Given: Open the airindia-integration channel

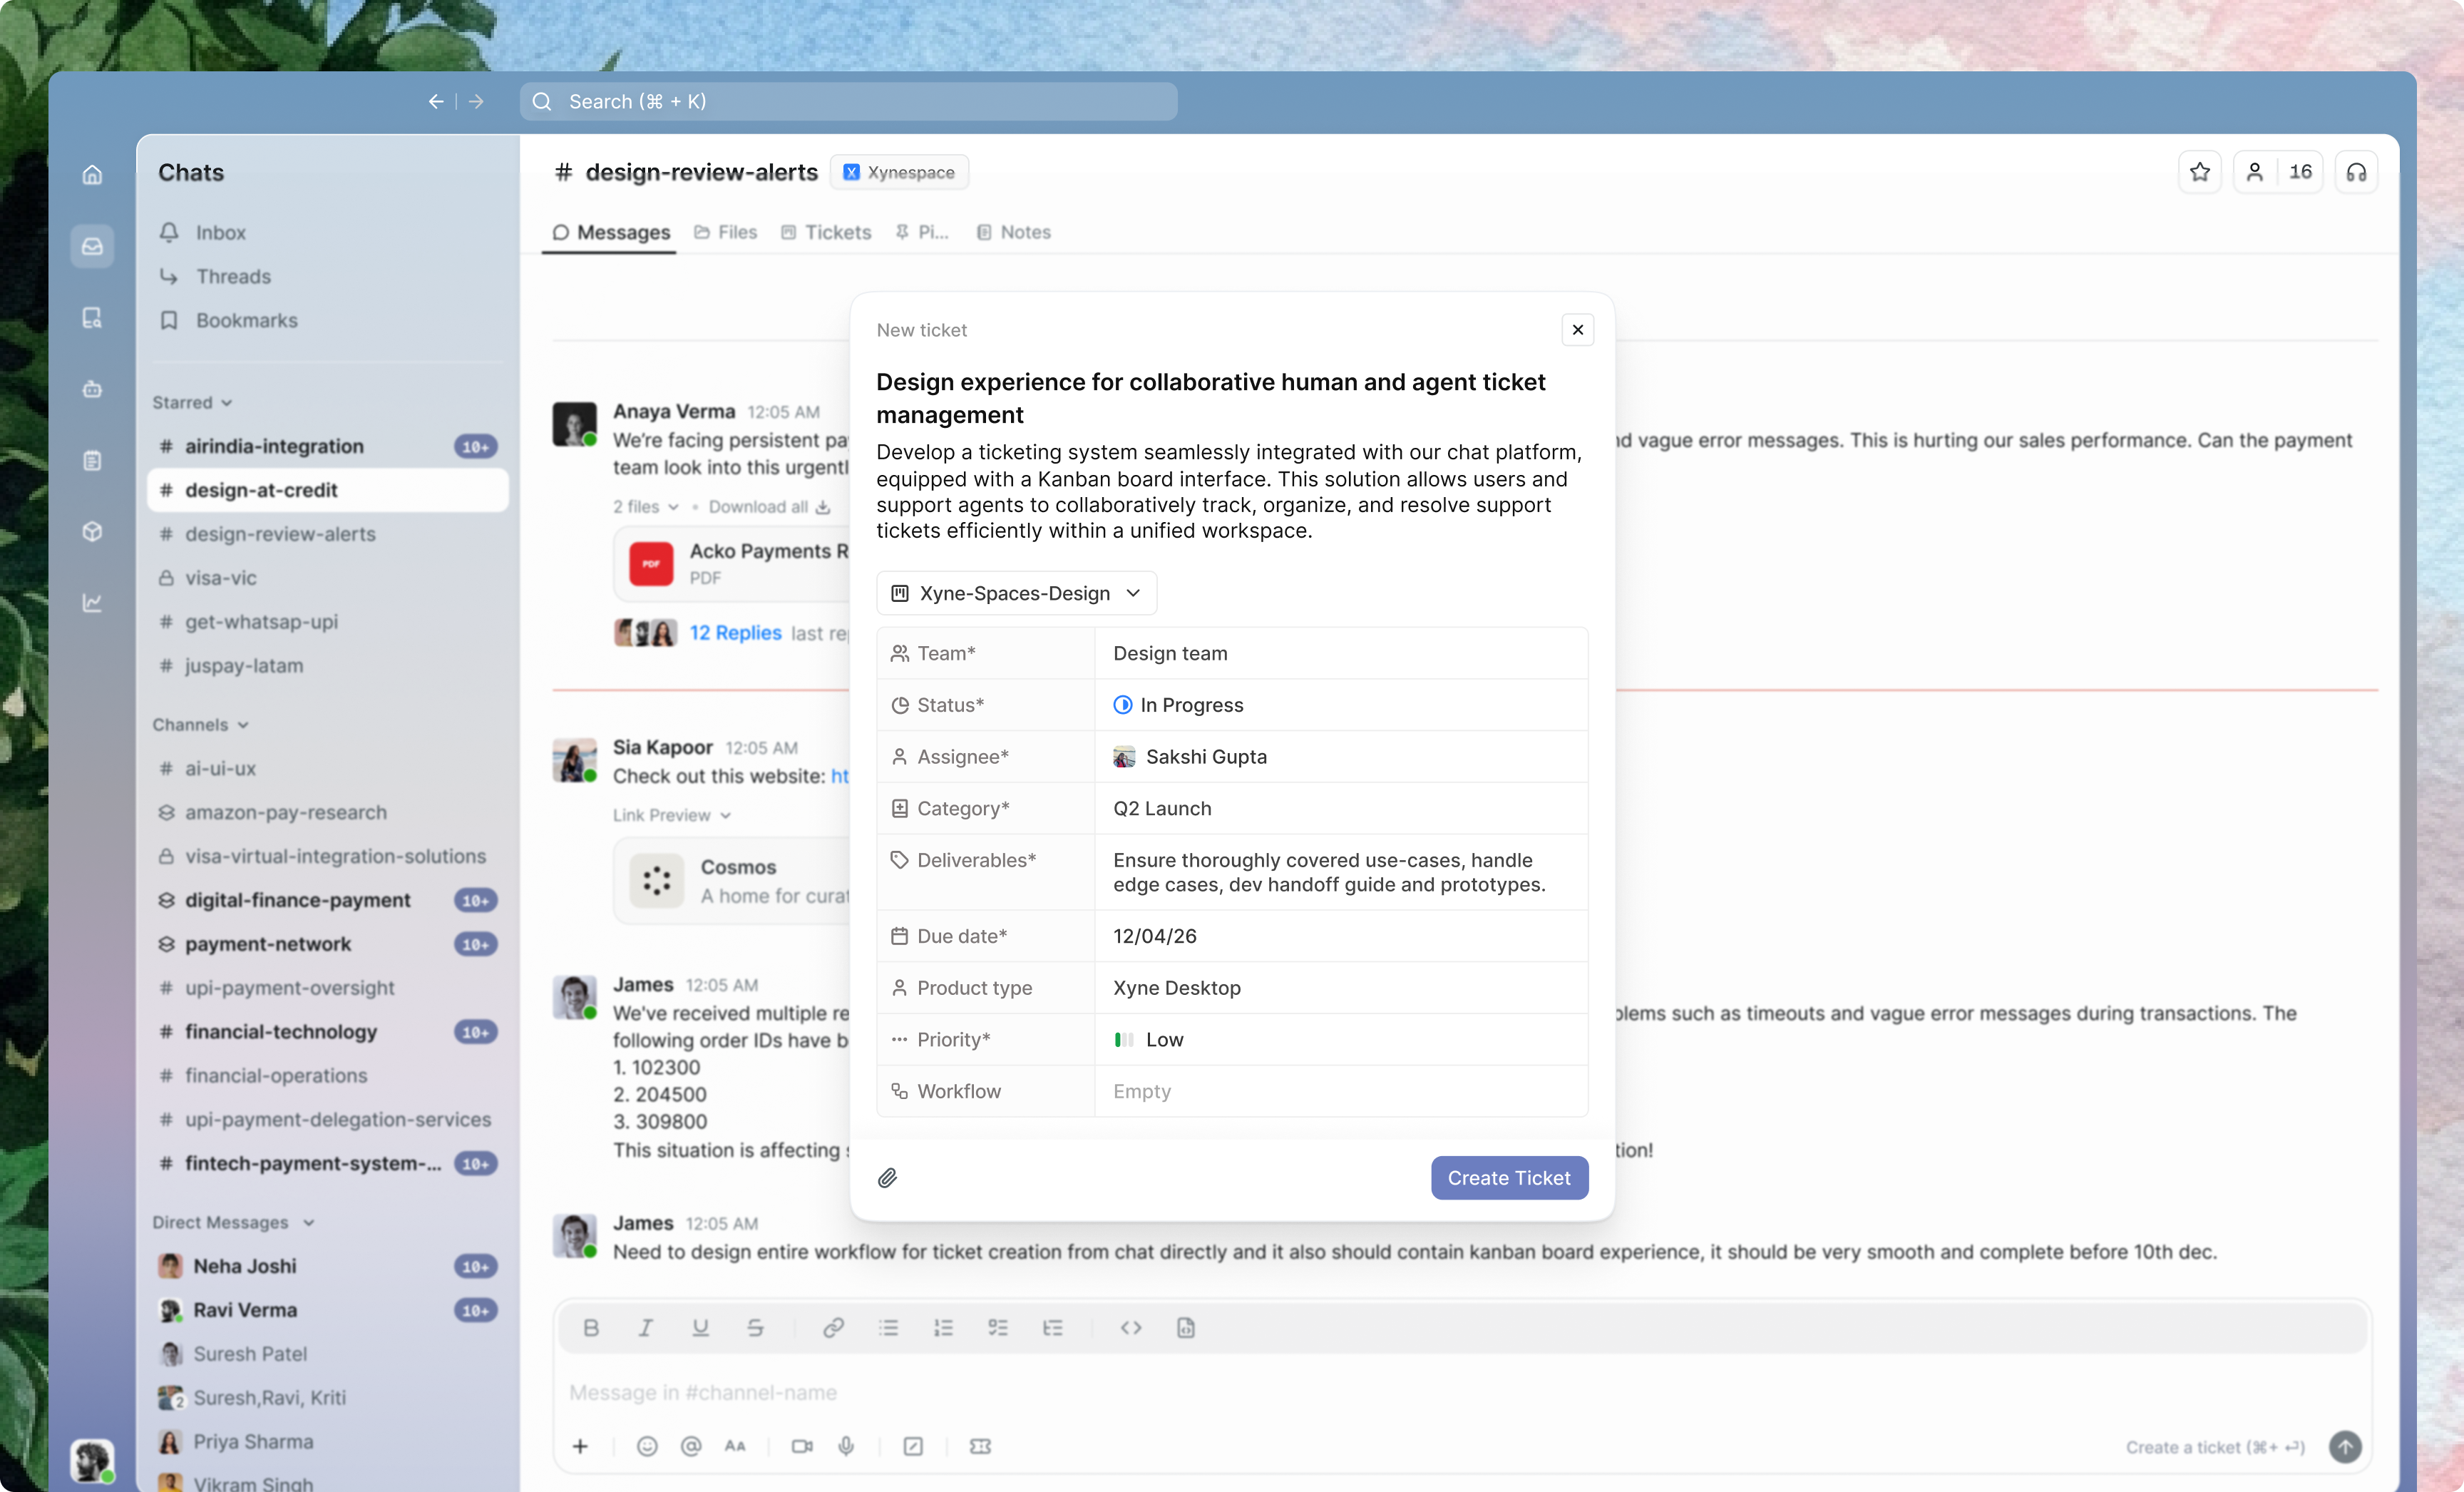Looking at the screenshot, I should pos(328,446).
